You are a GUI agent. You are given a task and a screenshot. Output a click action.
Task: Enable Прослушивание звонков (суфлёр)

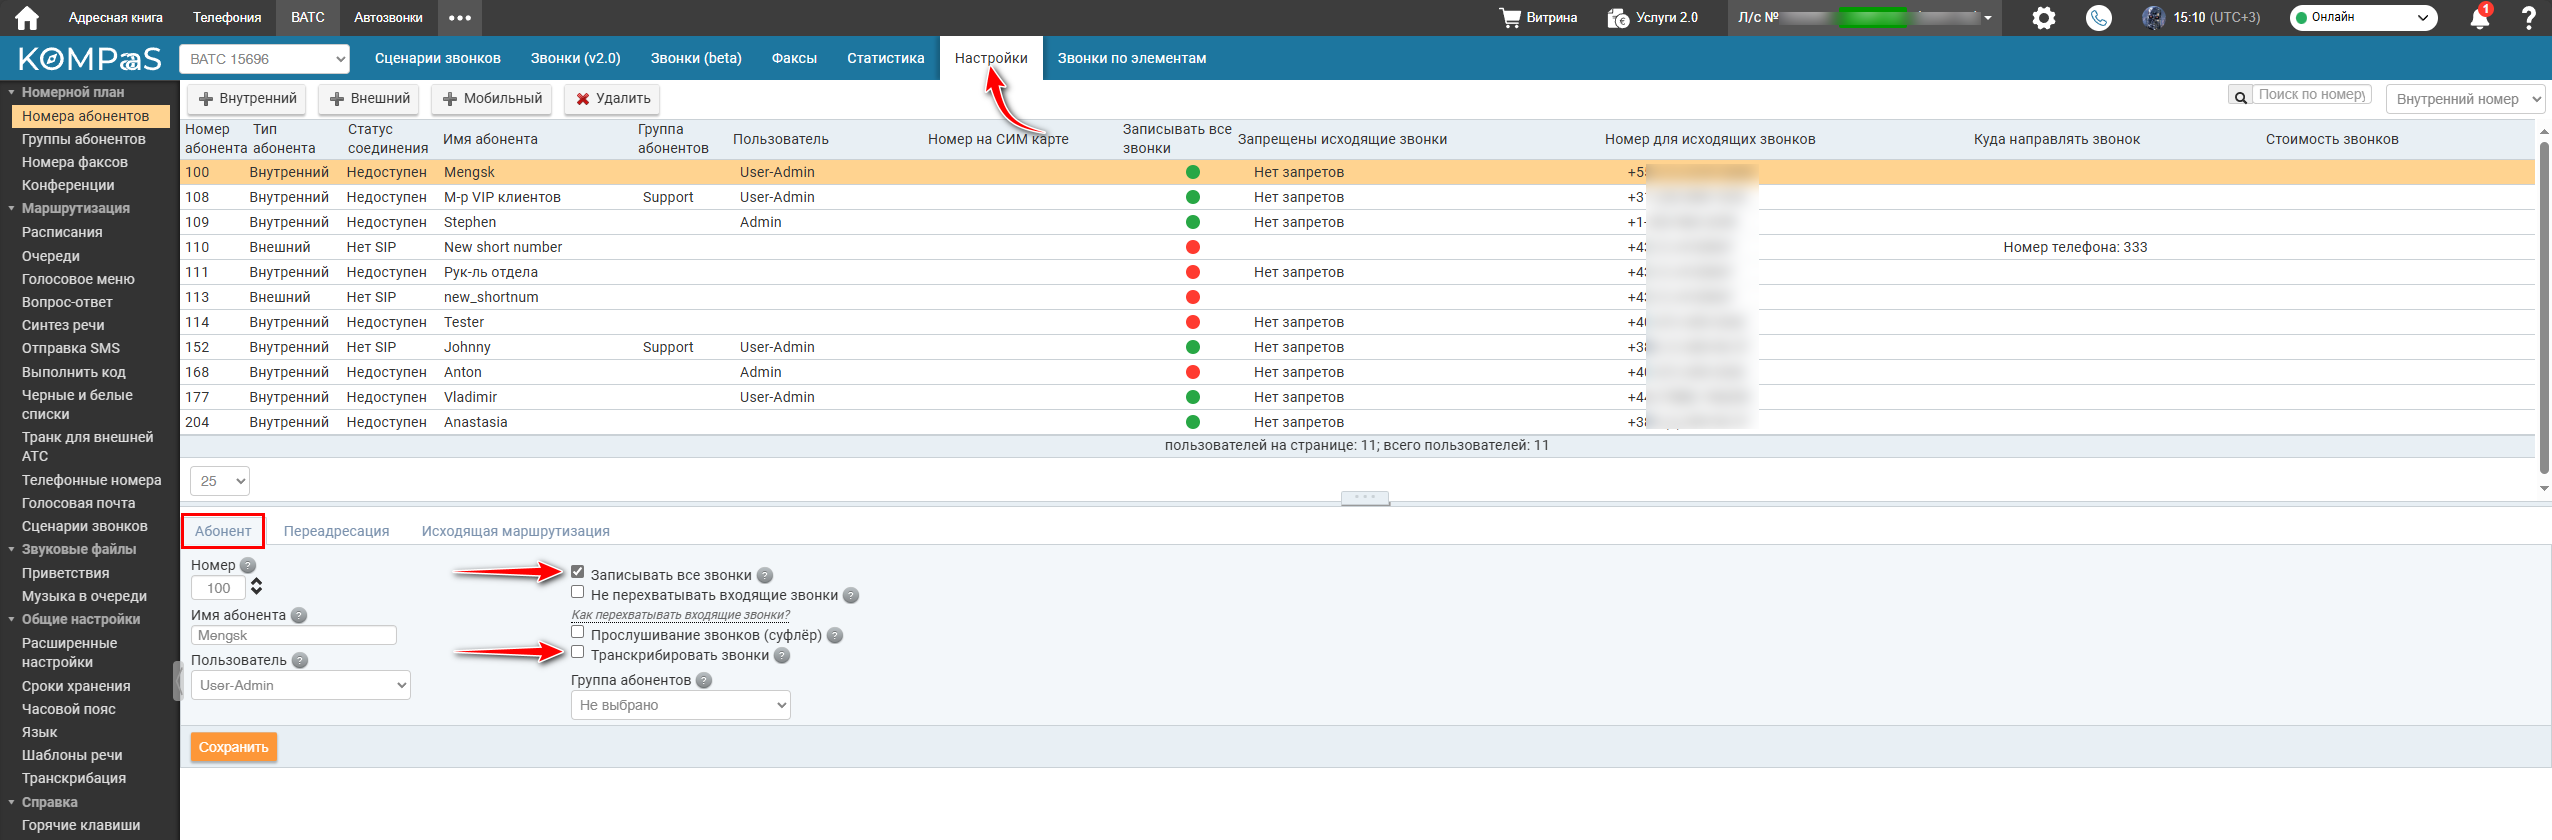pos(578,632)
